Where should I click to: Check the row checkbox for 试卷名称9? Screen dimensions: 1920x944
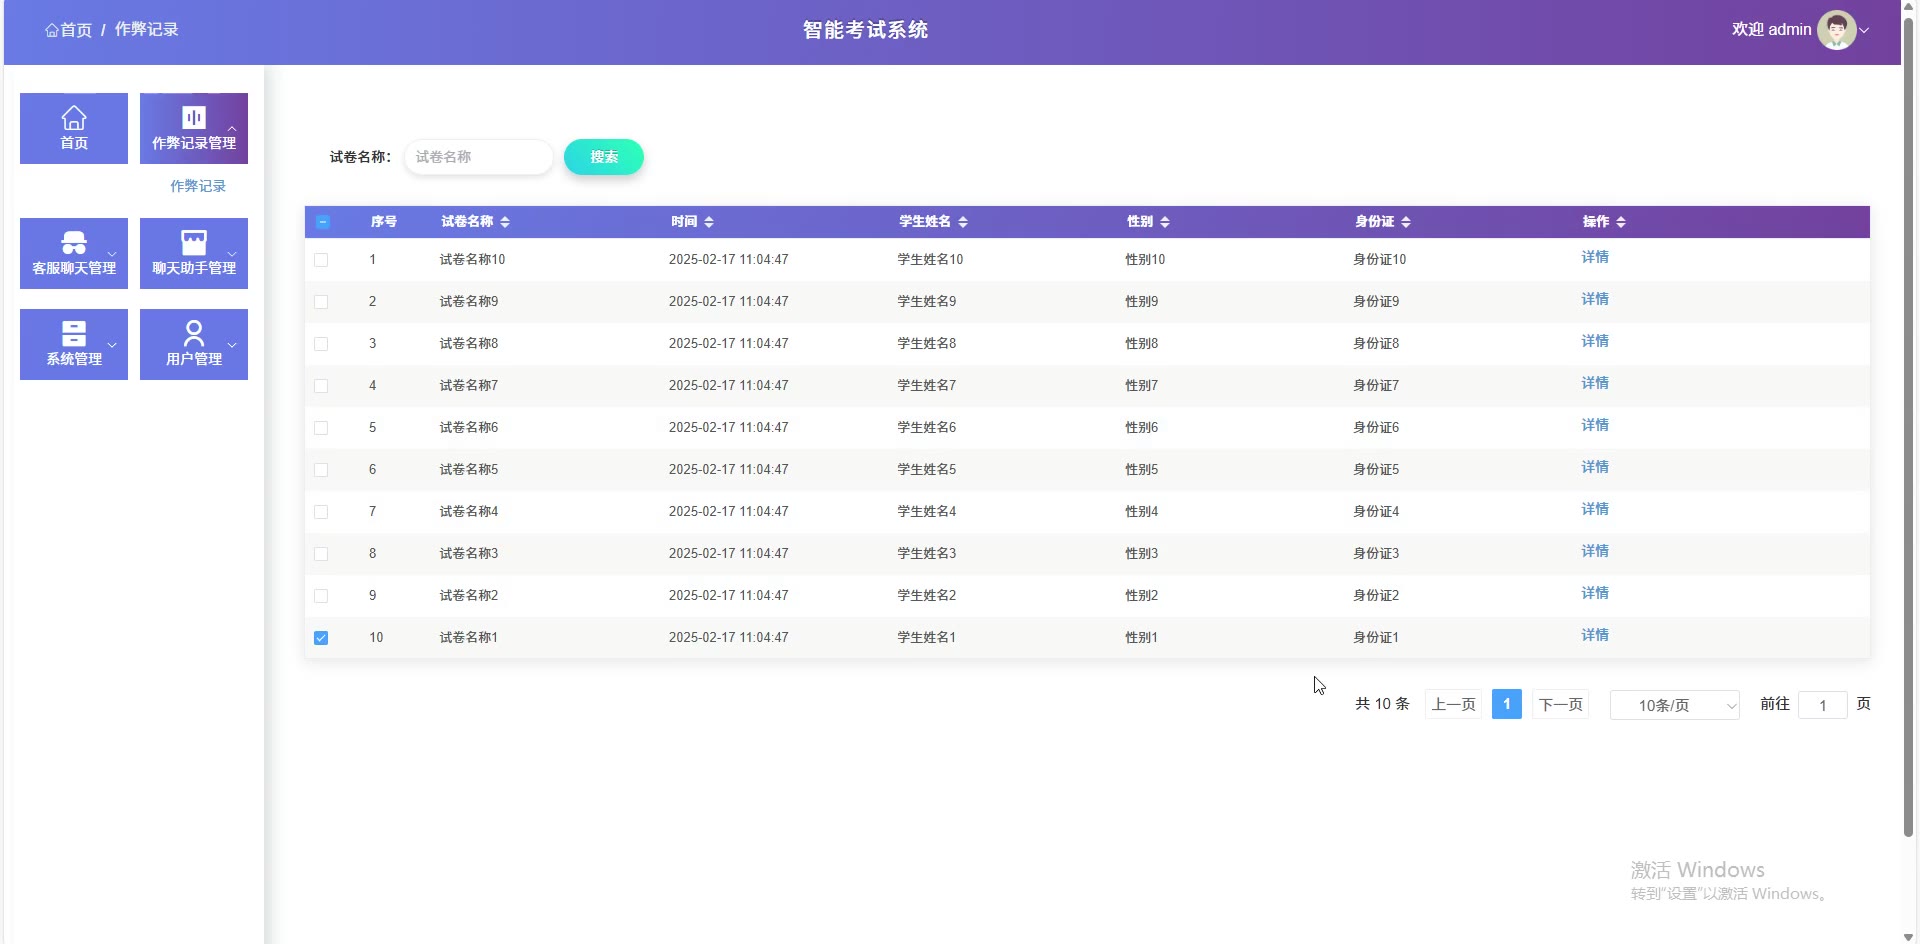(x=321, y=302)
